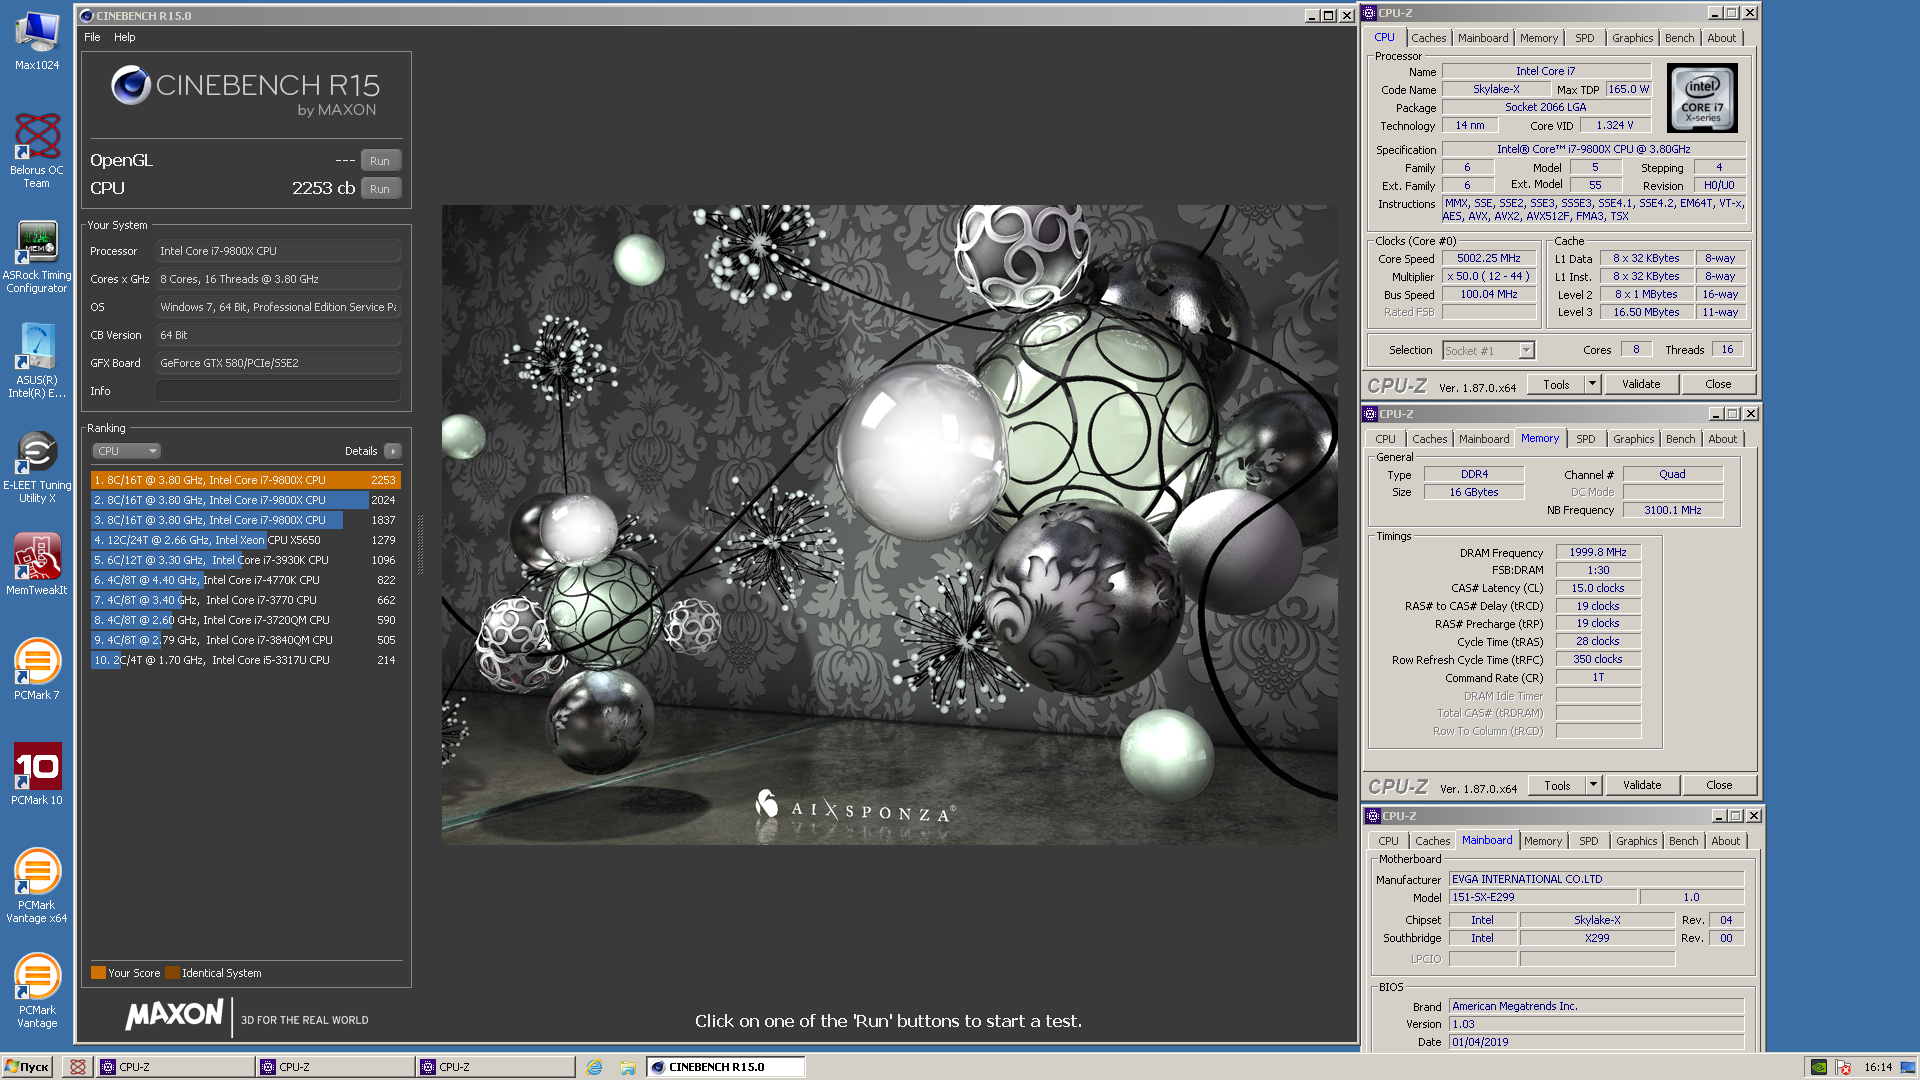The width and height of the screenshot is (1920, 1080).
Task: Run the CPU benchmark
Action: tap(380, 189)
